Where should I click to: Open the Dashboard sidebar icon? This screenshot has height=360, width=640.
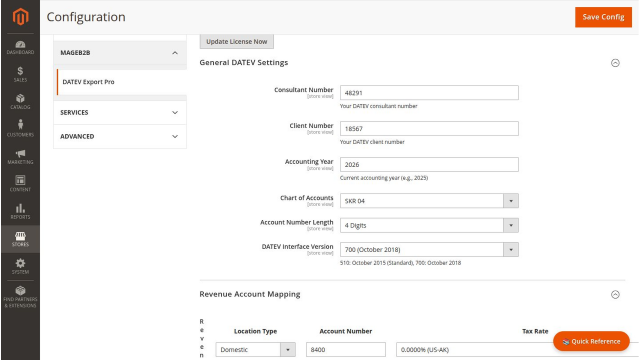20,48
